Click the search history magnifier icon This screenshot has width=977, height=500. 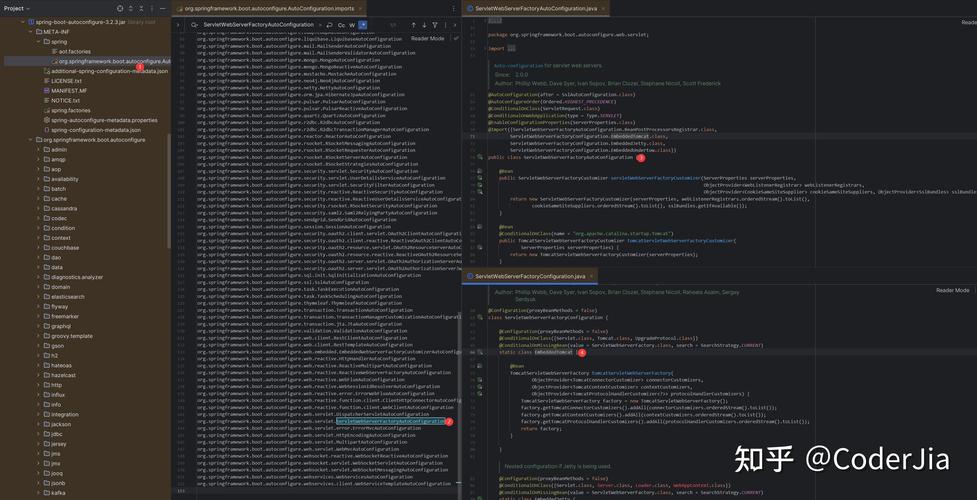click(194, 25)
